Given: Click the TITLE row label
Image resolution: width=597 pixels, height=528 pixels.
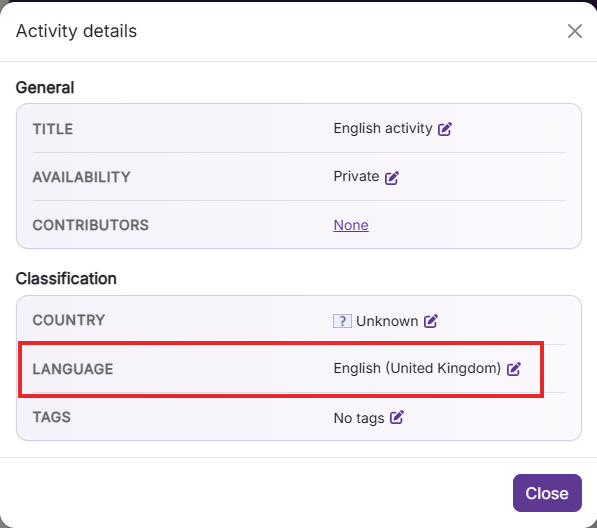Looking at the screenshot, I should pyautogui.click(x=53, y=129).
